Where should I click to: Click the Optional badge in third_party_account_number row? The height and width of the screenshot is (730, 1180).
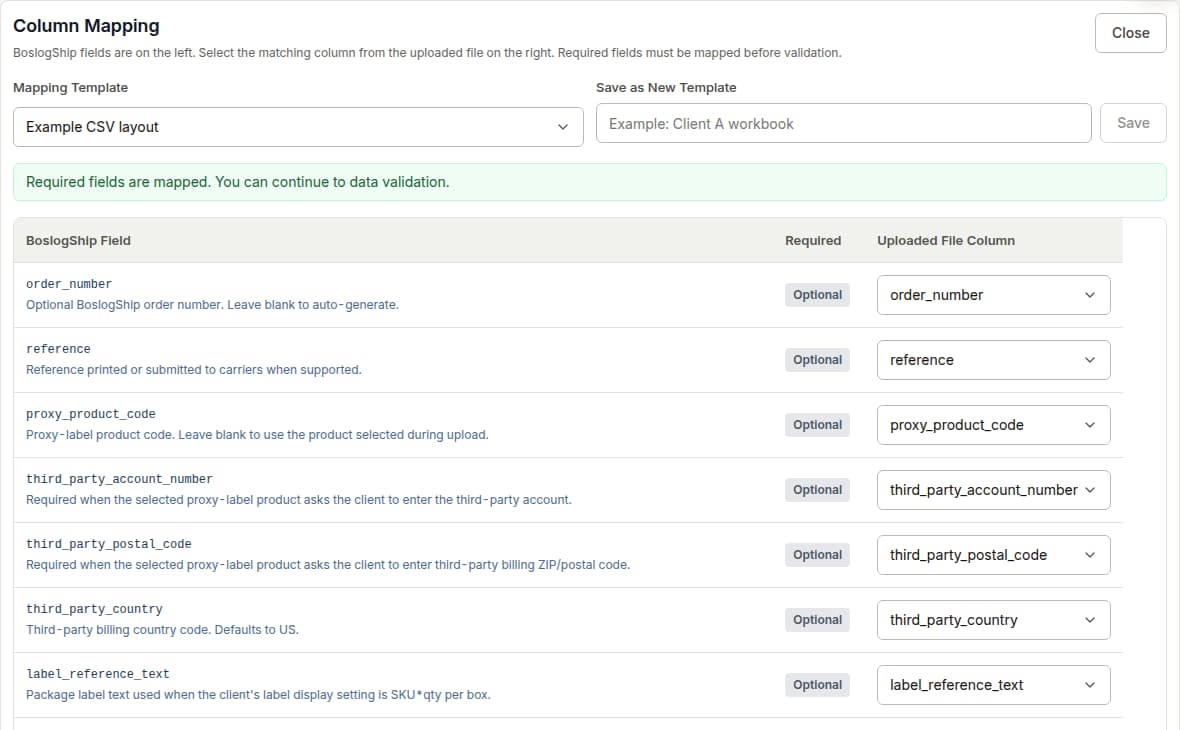tap(817, 490)
